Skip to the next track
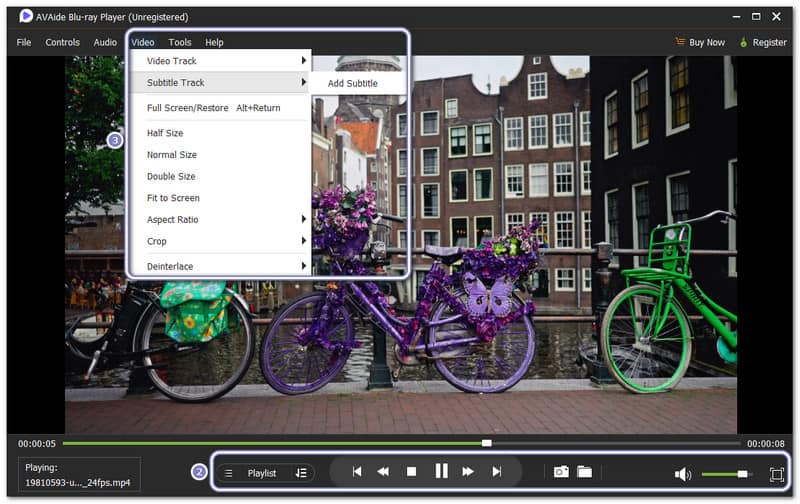Screen dimensions: 800x504 tap(496, 472)
